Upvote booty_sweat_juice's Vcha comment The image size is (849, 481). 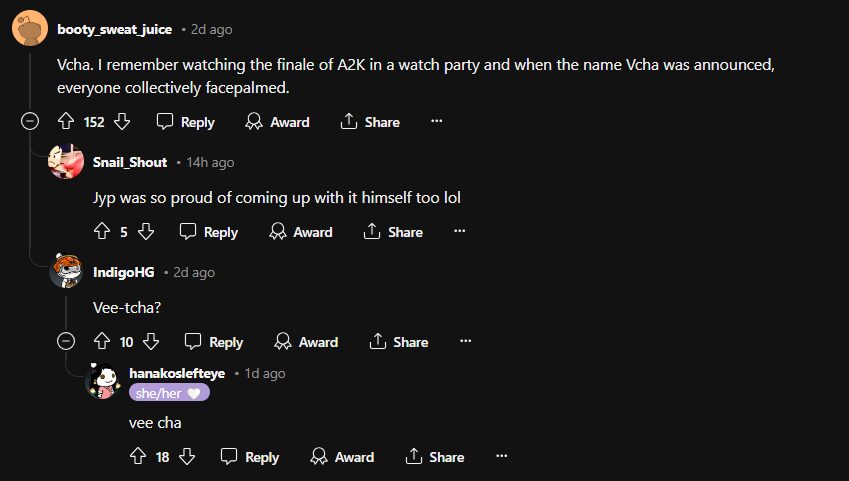pos(66,122)
